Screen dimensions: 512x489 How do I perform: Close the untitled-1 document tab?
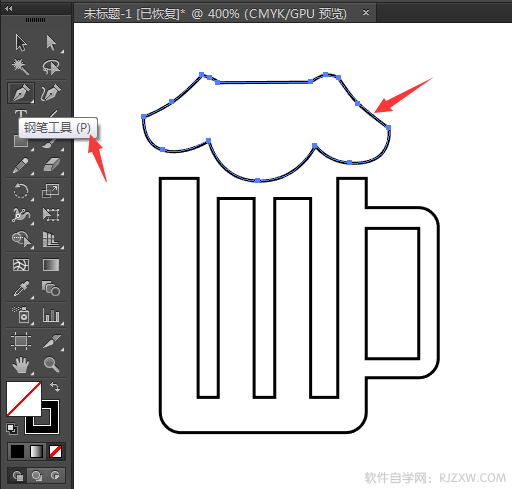366,13
